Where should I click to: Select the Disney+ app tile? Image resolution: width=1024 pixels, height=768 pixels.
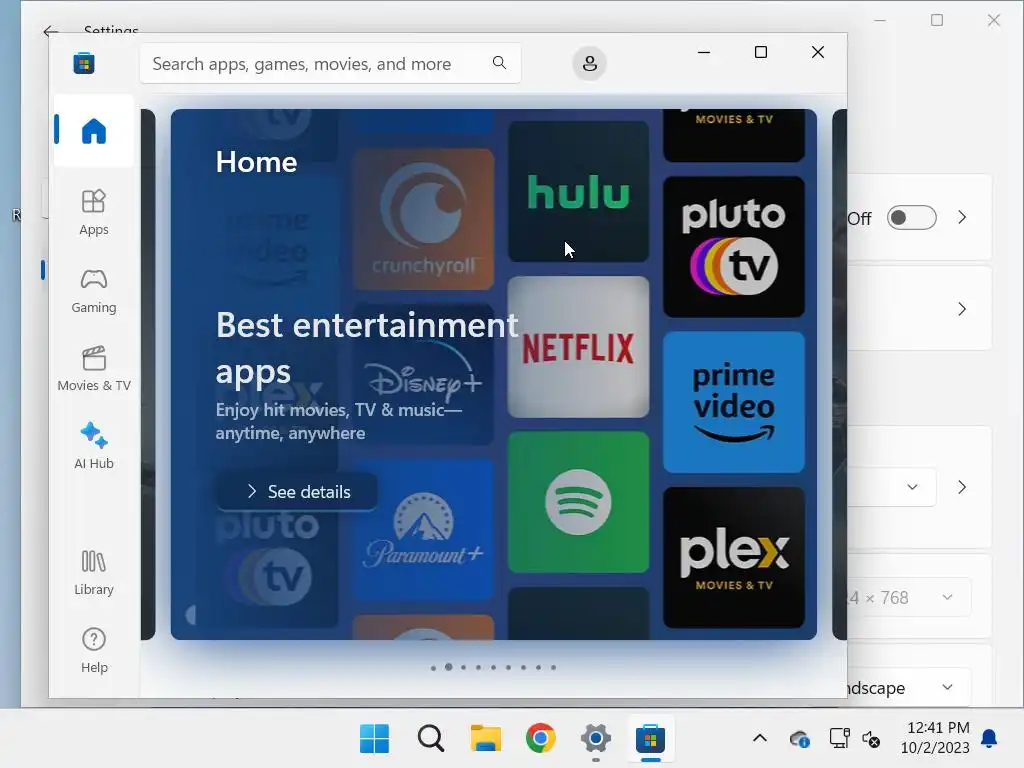pos(423,375)
